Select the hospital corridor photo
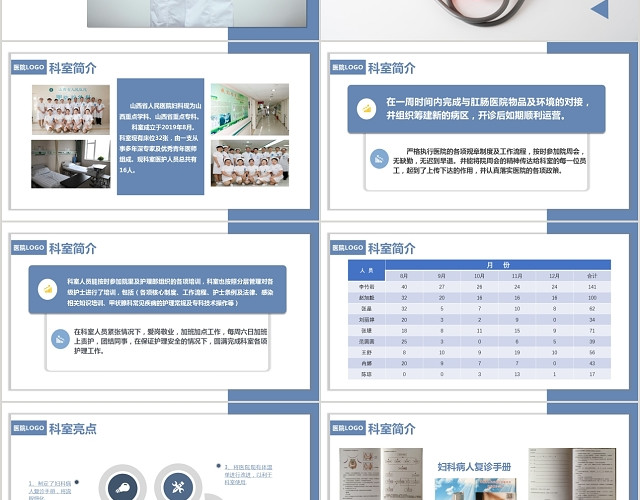Viewport: 640px width, 500px height. click(250, 109)
